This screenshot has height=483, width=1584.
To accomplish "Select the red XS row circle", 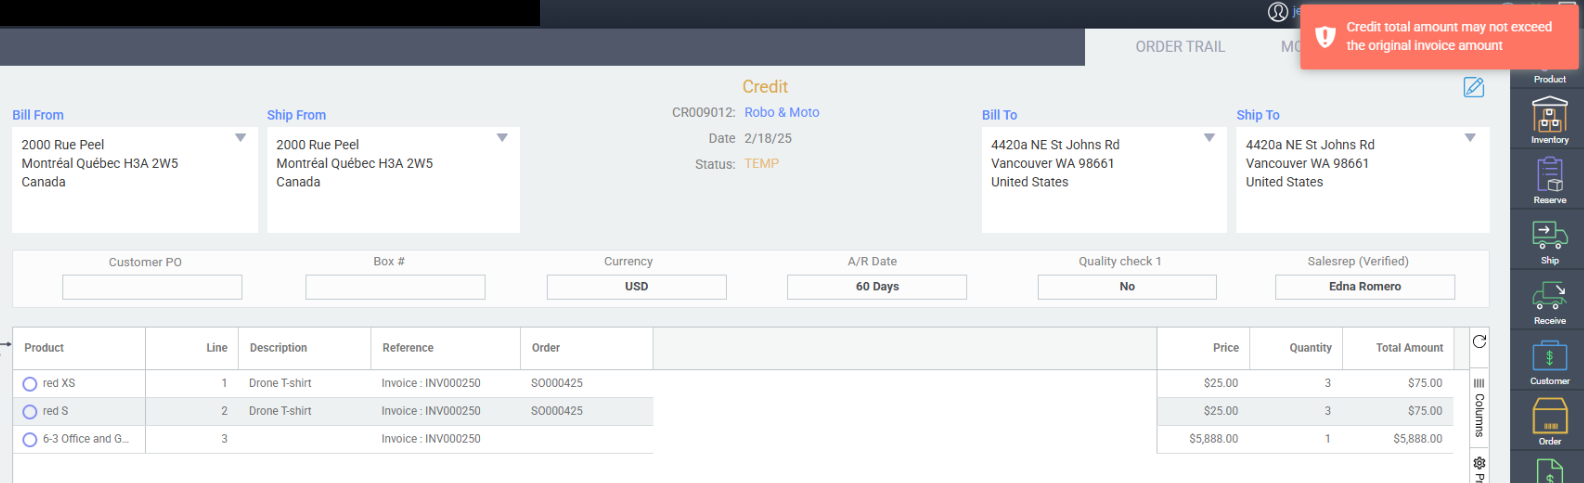I will [x=30, y=384].
